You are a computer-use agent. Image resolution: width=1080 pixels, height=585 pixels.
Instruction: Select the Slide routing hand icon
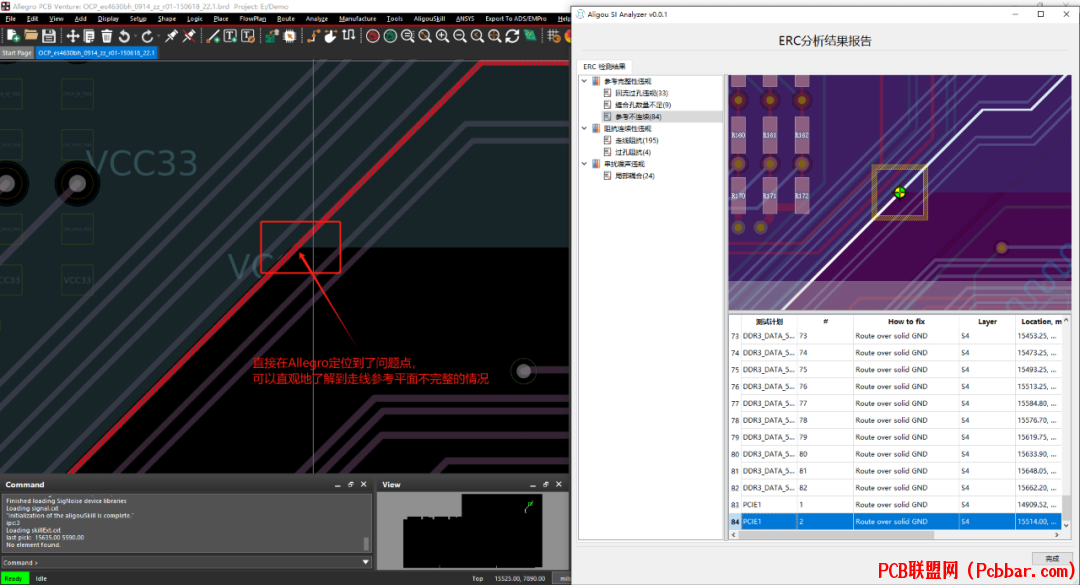coord(331,36)
